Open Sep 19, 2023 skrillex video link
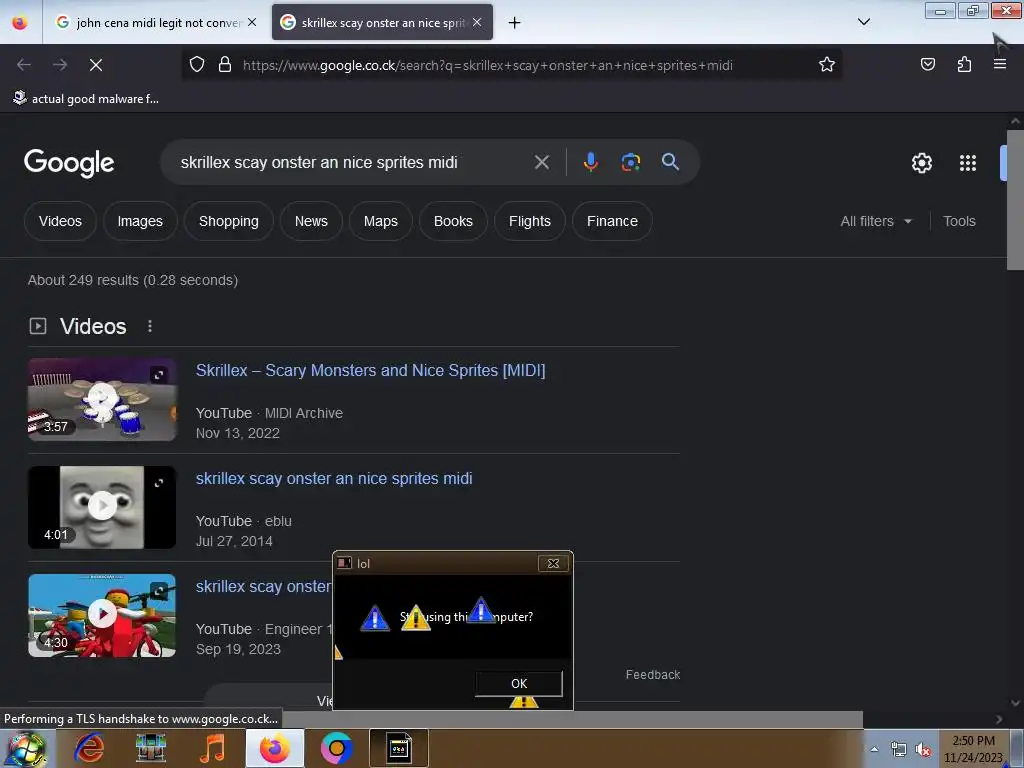 click(264, 586)
